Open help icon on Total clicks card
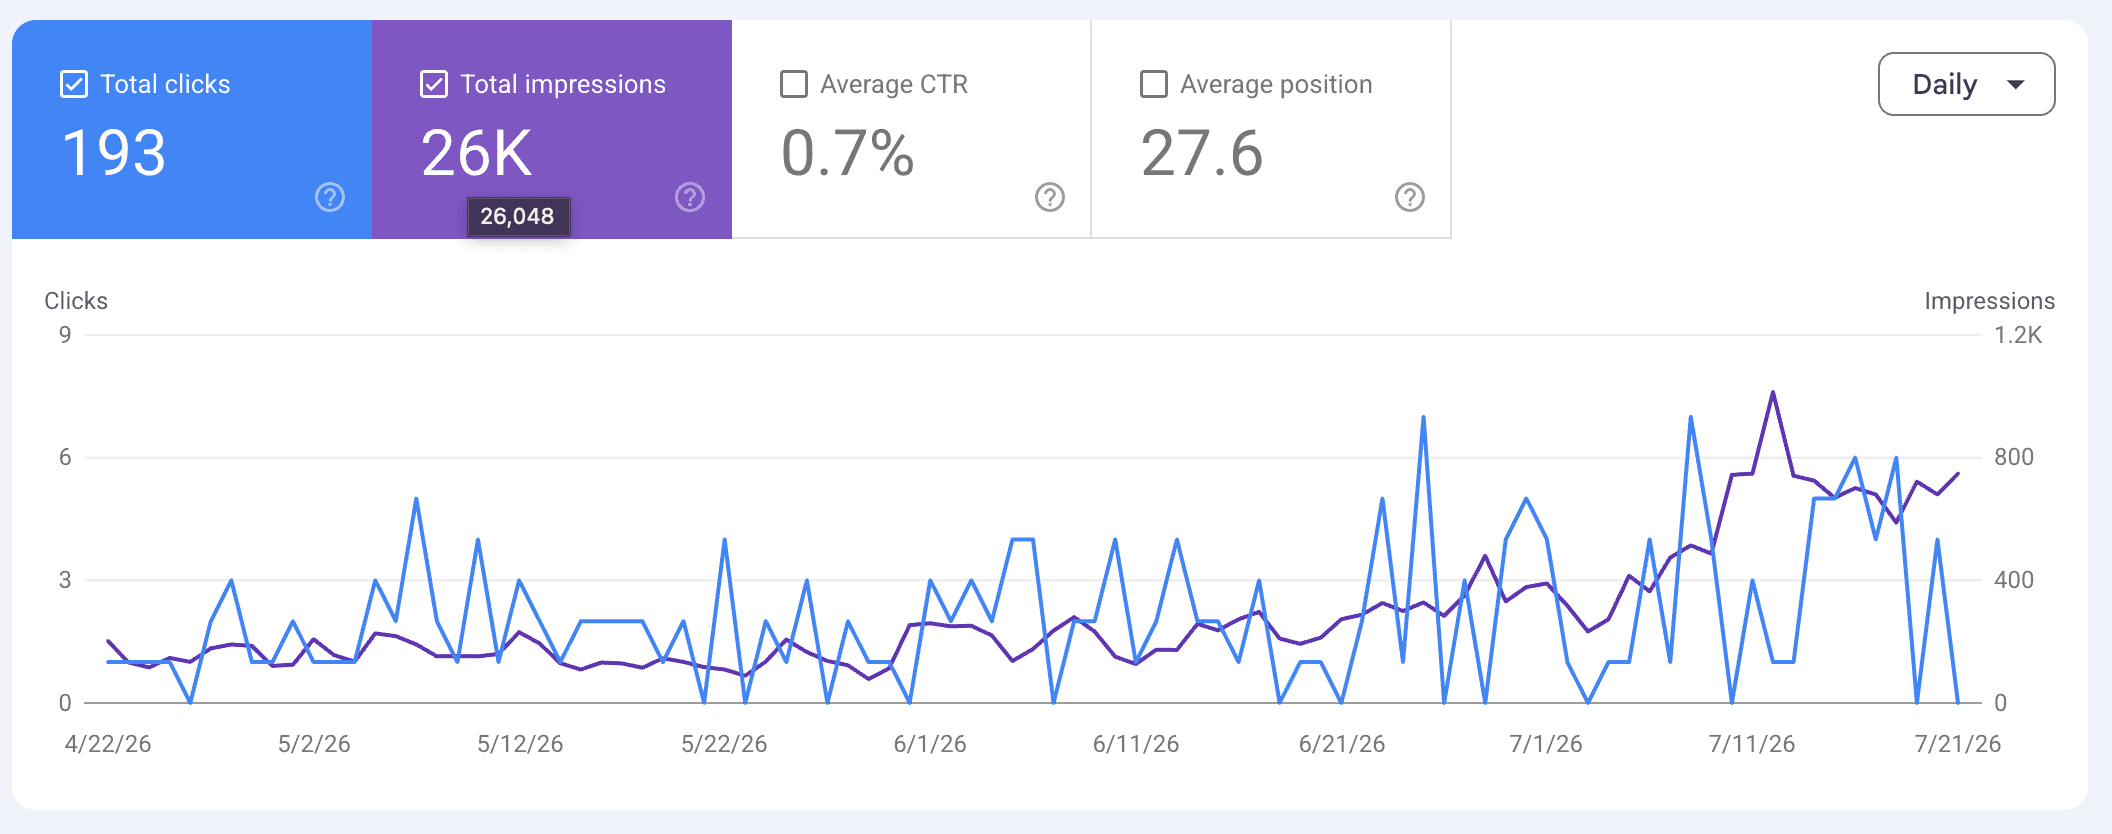The image size is (2112, 834). (x=330, y=197)
